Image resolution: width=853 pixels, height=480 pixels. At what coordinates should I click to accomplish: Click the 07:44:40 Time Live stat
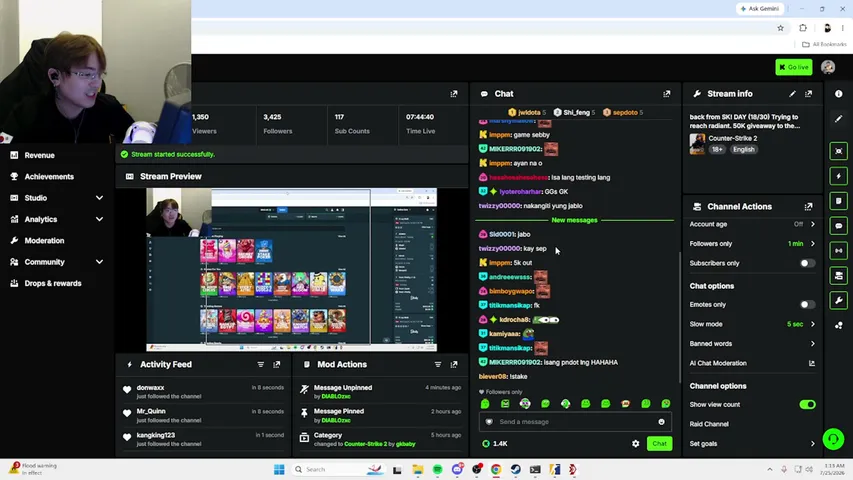[x=420, y=117]
